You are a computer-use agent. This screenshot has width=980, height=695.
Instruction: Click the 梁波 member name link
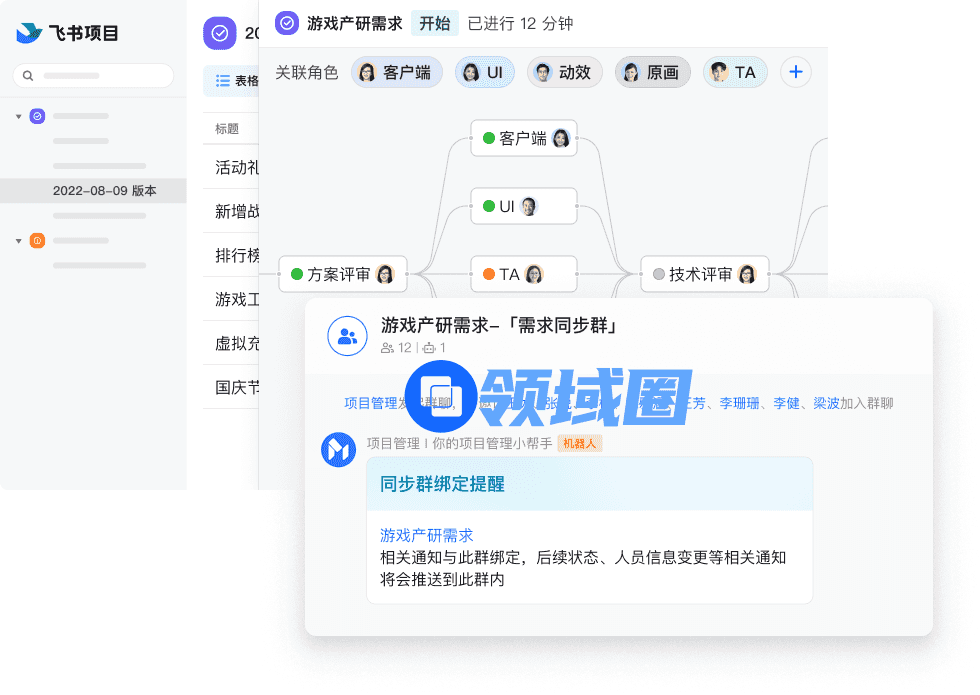(x=826, y=403)
